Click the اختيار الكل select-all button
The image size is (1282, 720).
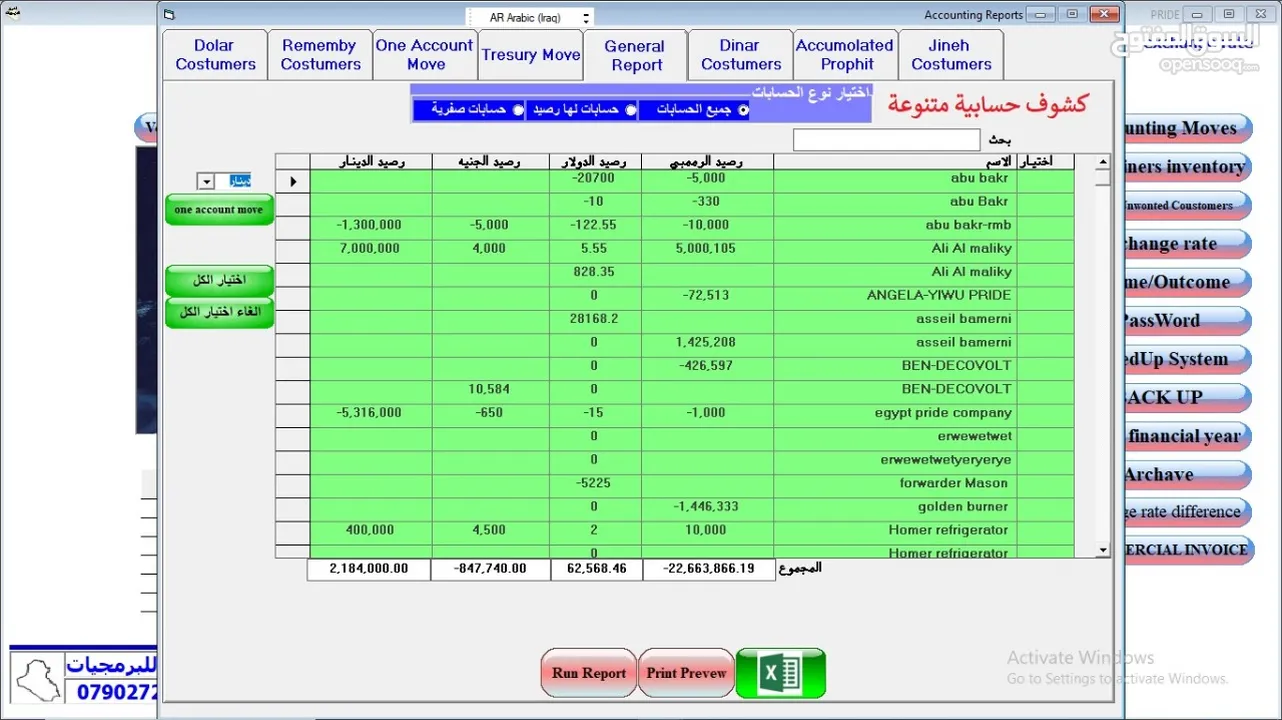[219, 280]
